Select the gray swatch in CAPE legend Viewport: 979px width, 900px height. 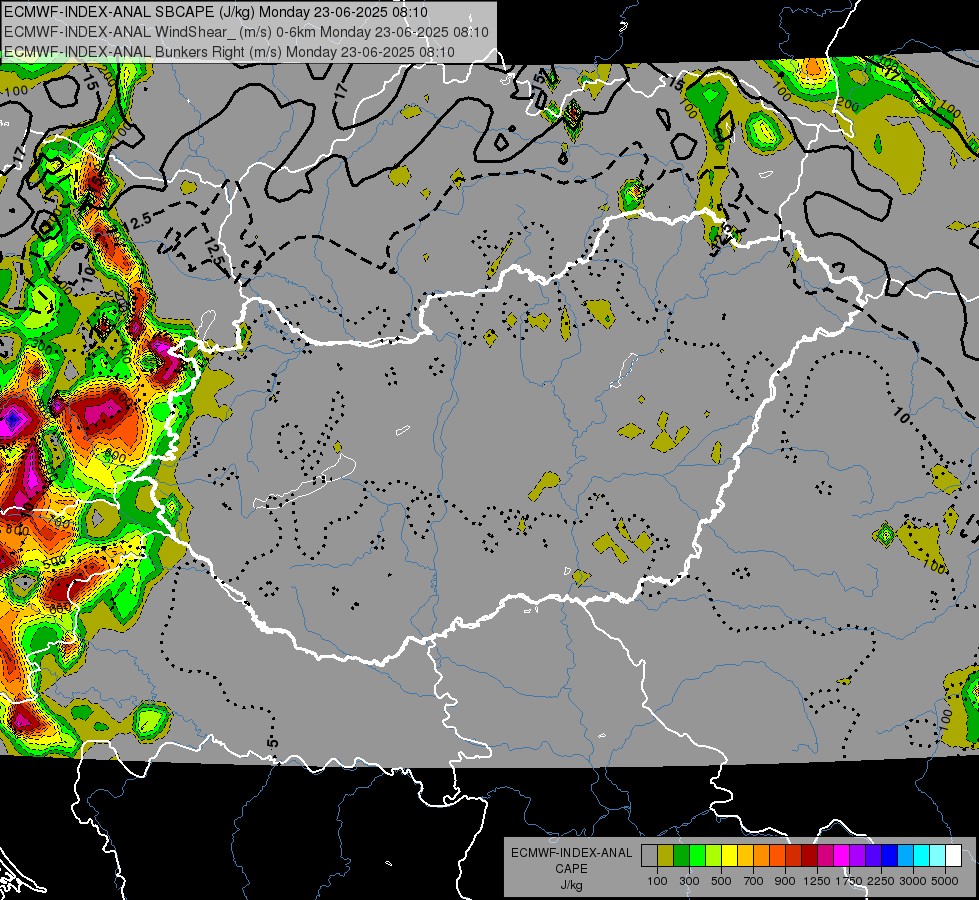[649, 855]
